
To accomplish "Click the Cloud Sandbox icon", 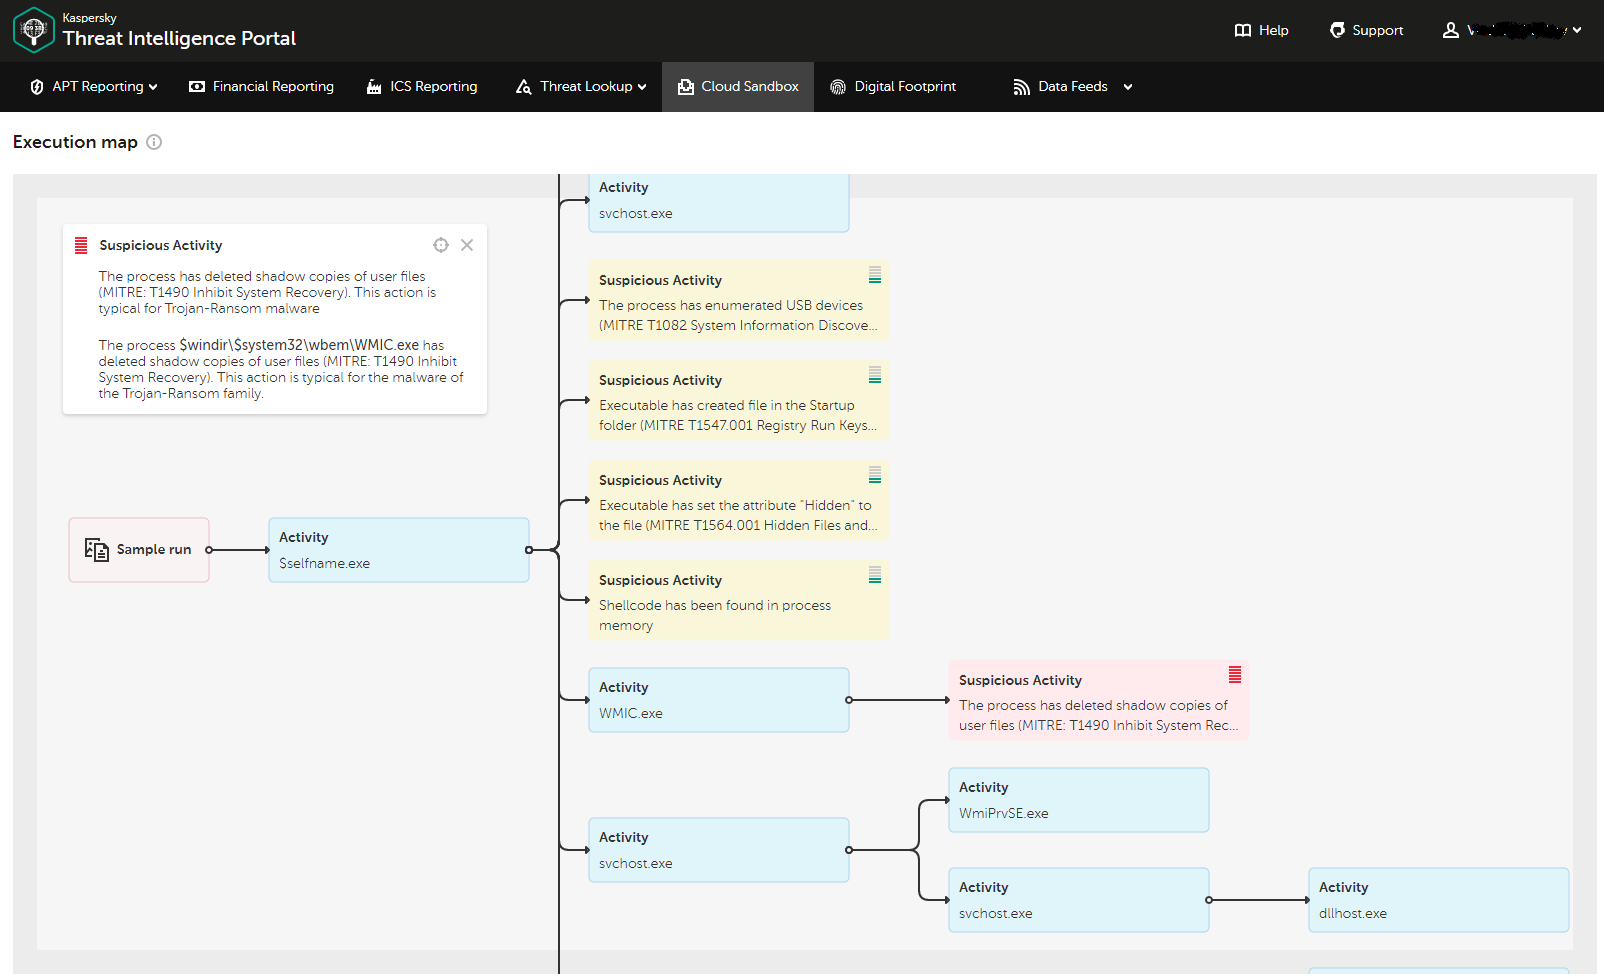I will click(686, 87).
